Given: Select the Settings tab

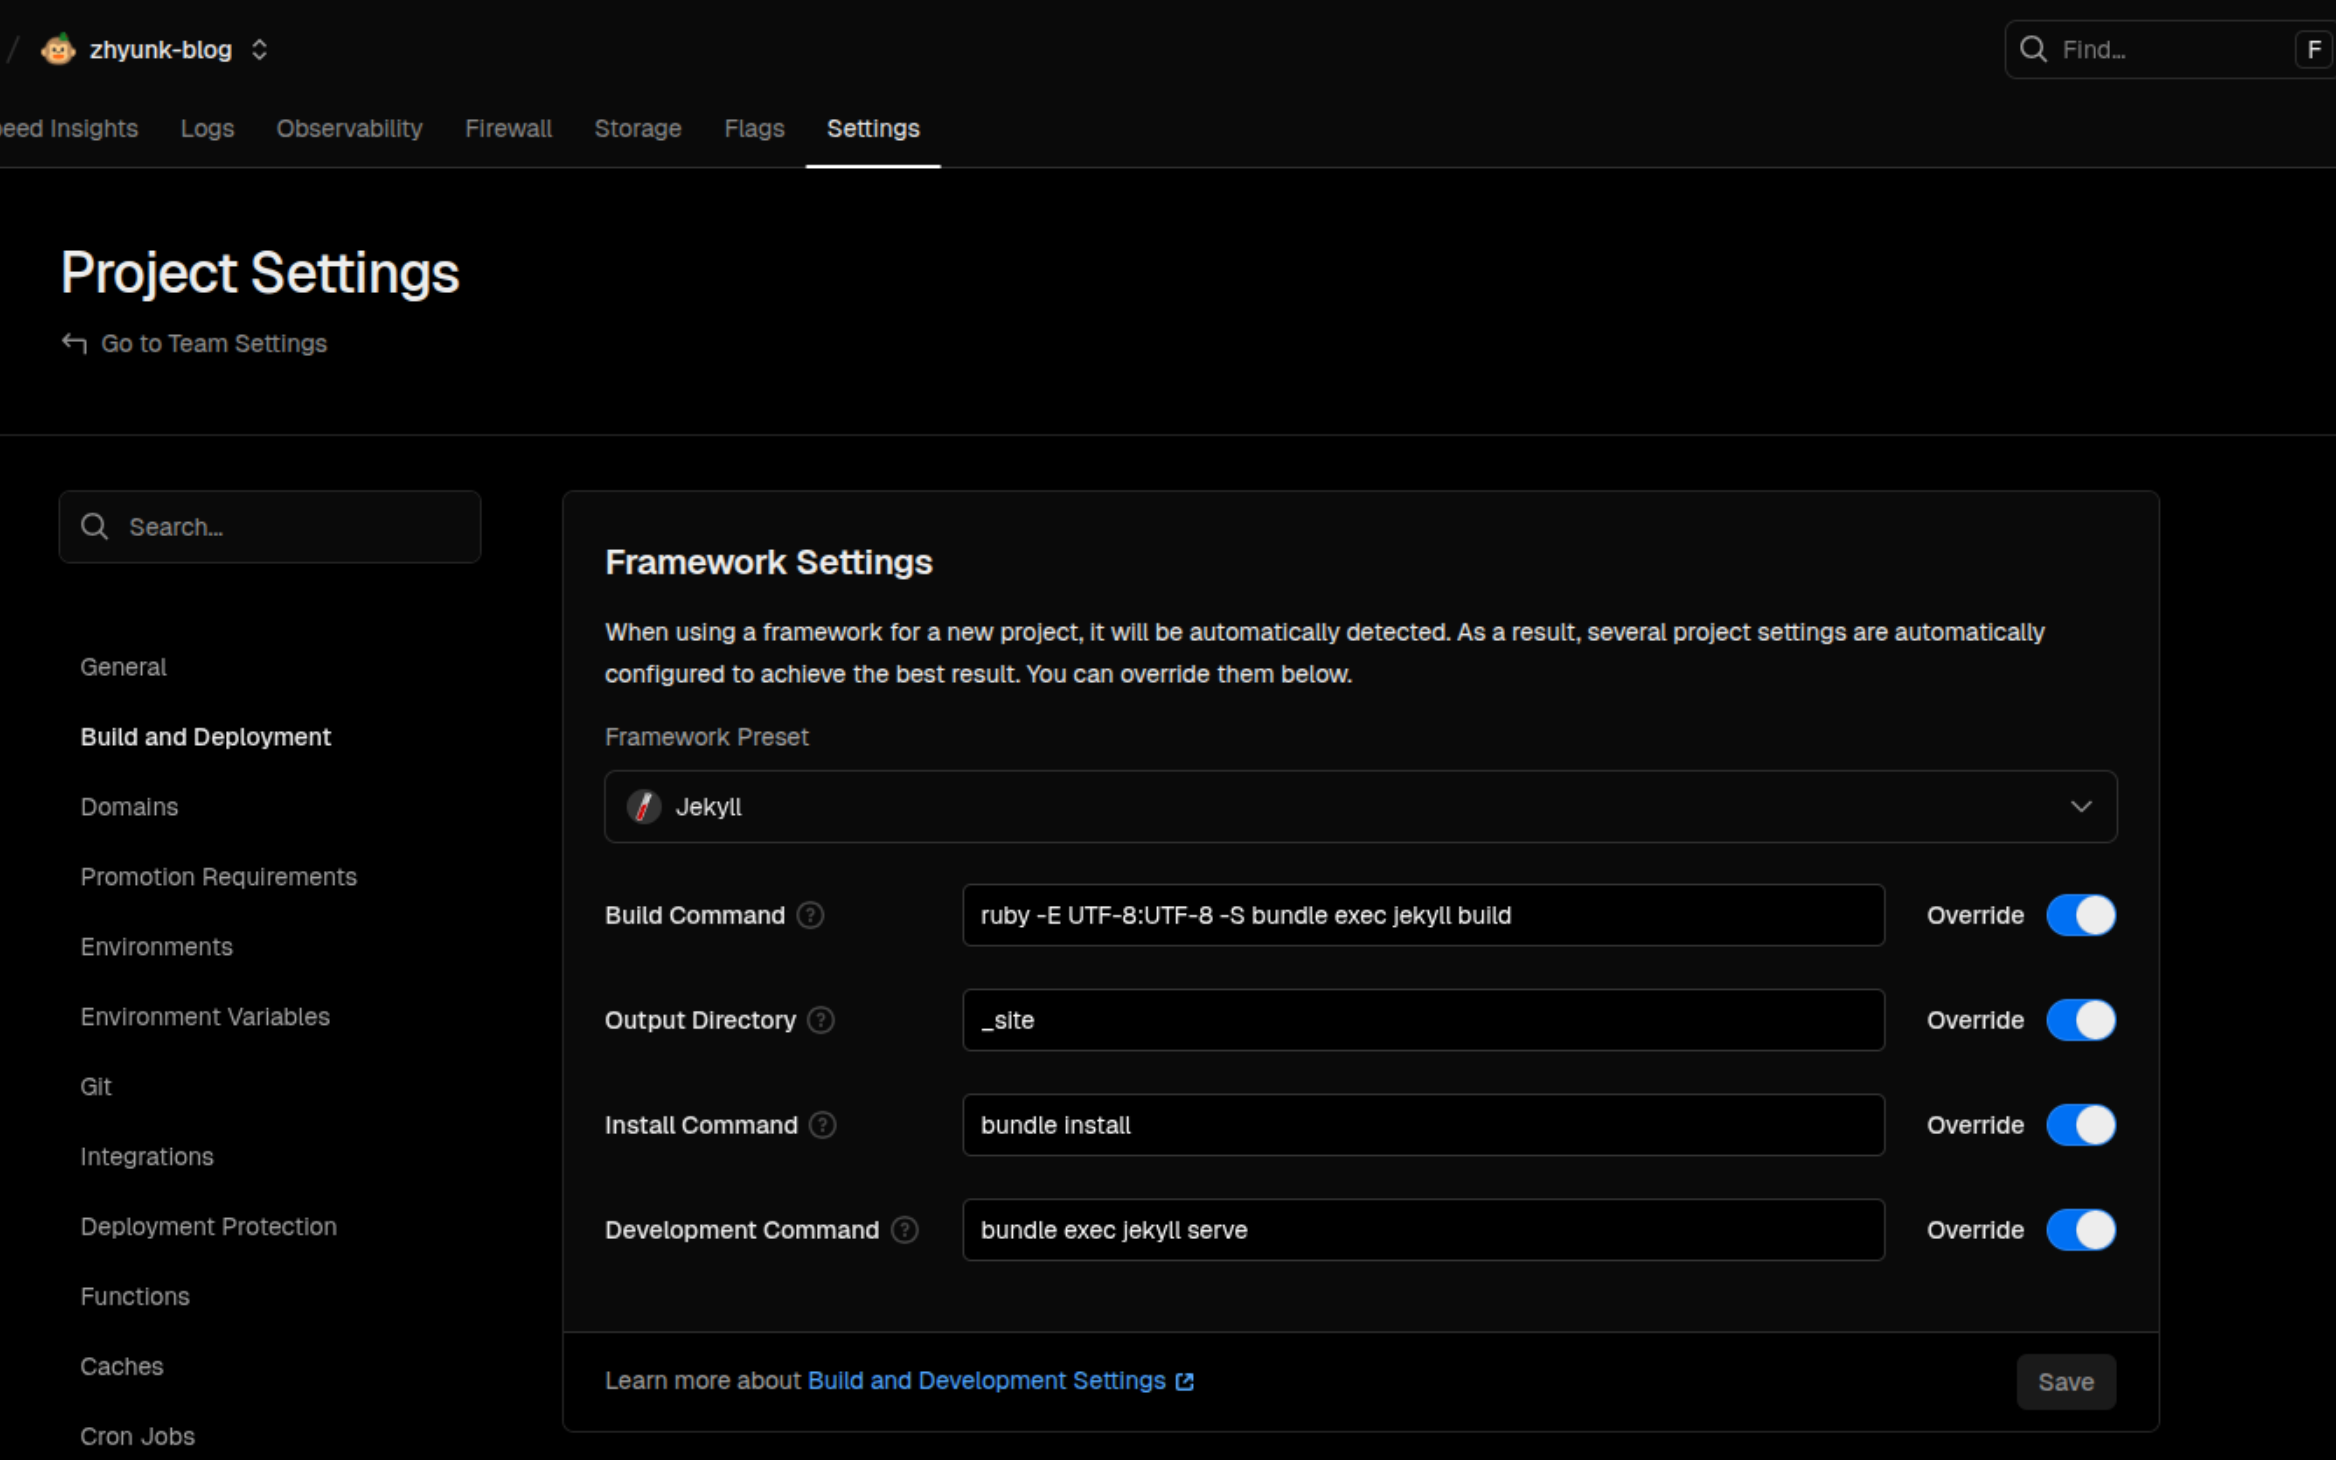Looking at the screenshot, I should point(873,129).
